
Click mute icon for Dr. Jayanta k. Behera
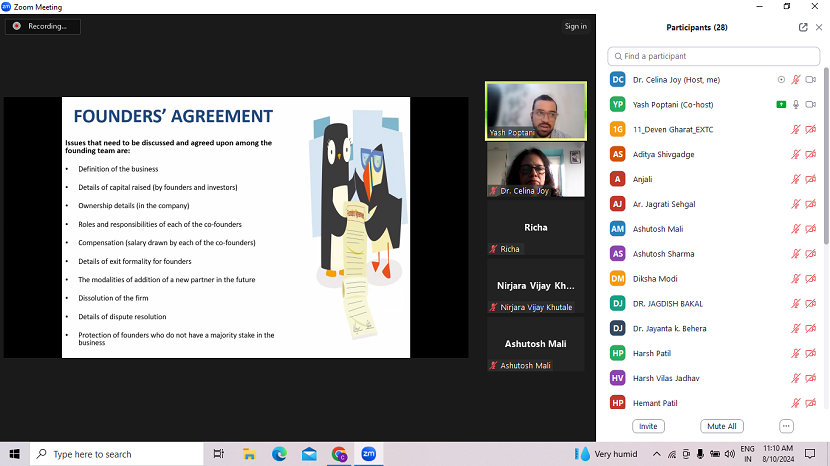tap(796, 328)
